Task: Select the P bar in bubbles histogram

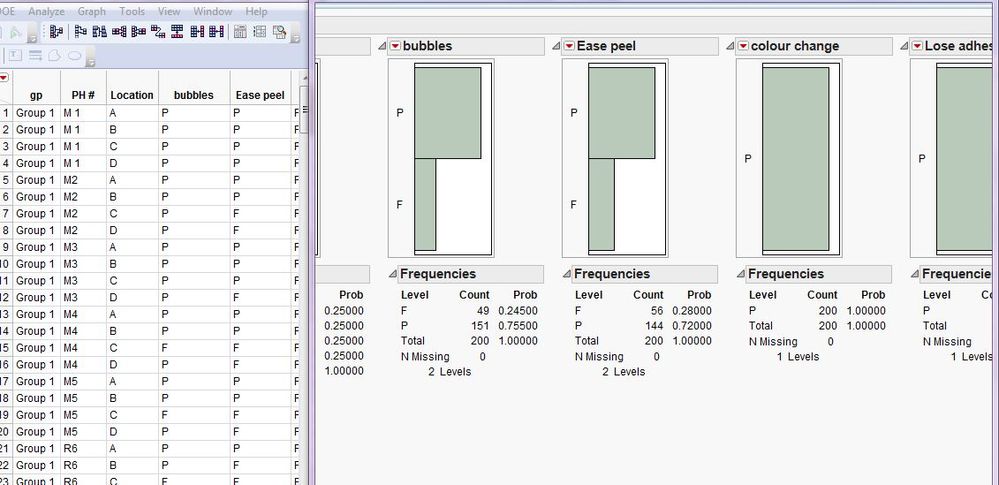Action: coord(447,113)
